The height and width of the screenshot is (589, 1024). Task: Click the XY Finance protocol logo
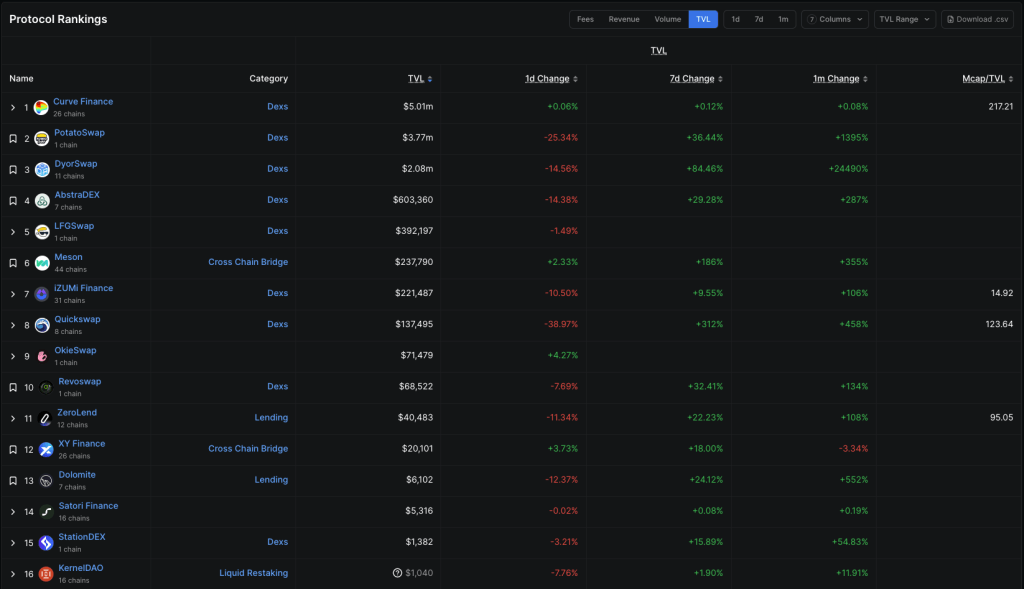click(44, 448)
